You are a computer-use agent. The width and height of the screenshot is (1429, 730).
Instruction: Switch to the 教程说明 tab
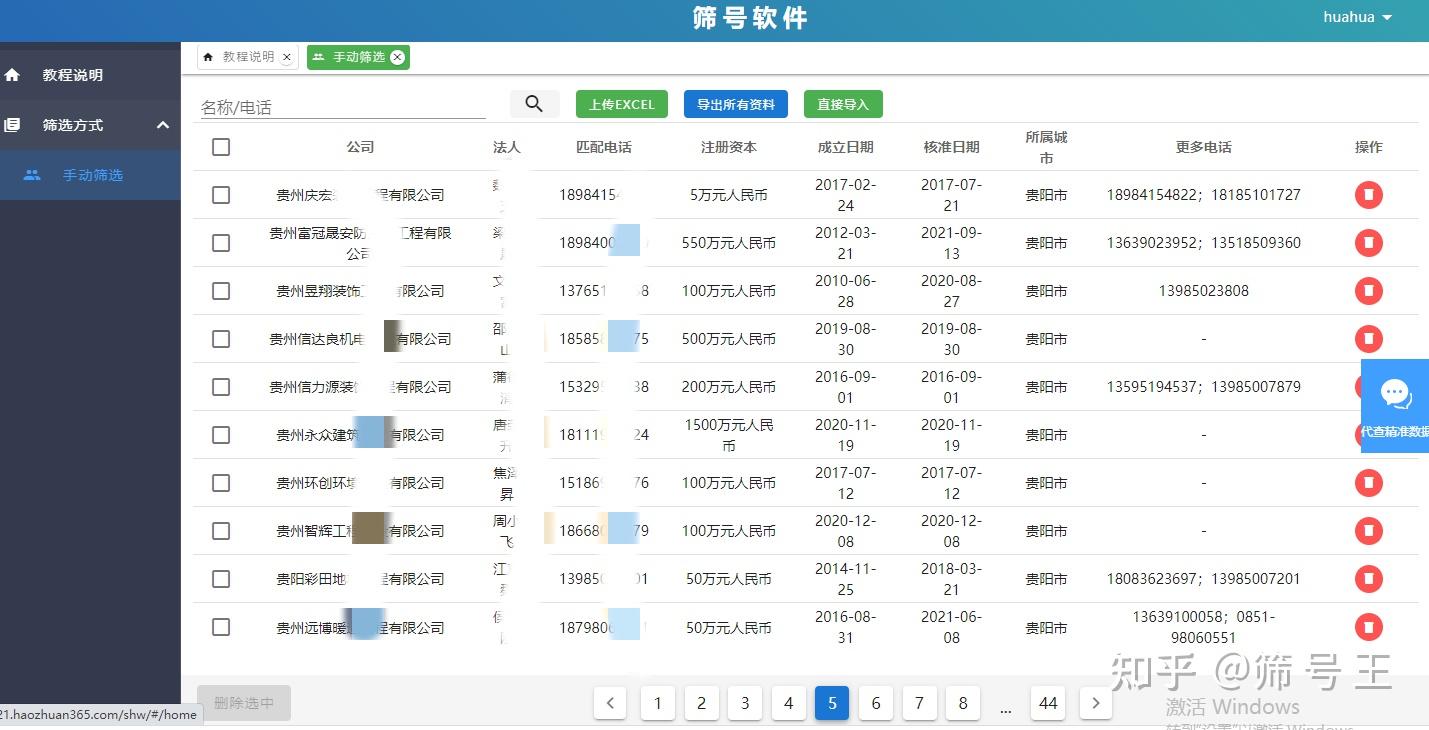click(246, 57)
